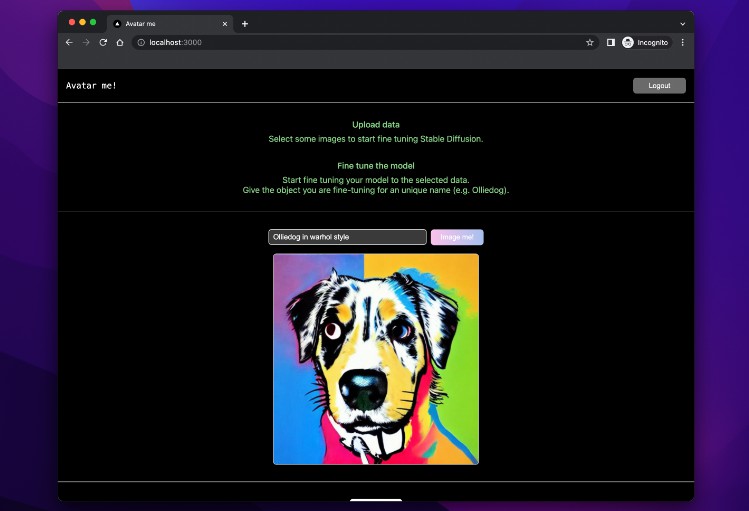
Task: Click the browser forward arrow
Action: (x=86, y=43)
